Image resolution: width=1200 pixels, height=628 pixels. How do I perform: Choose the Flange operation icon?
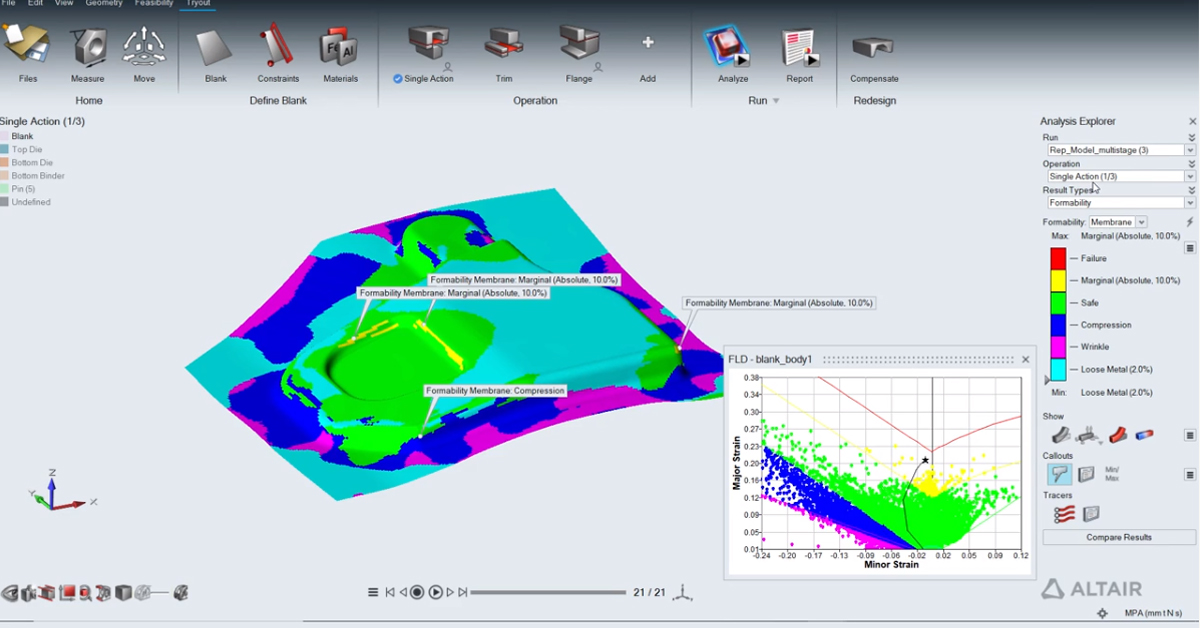[x=579, y=44]
